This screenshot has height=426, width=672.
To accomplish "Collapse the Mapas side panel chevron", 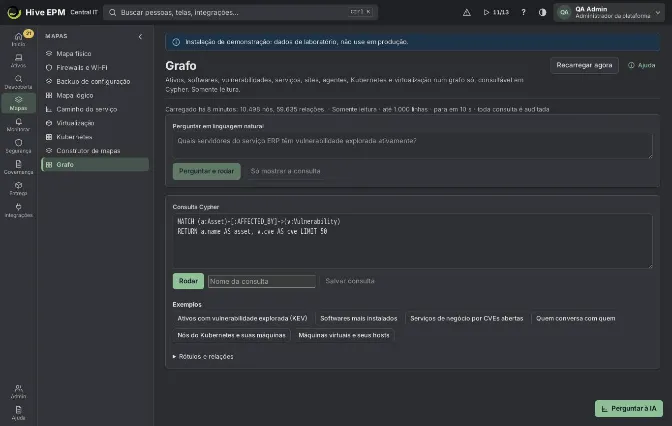I will pyautogui.click(x=140, y=36).
